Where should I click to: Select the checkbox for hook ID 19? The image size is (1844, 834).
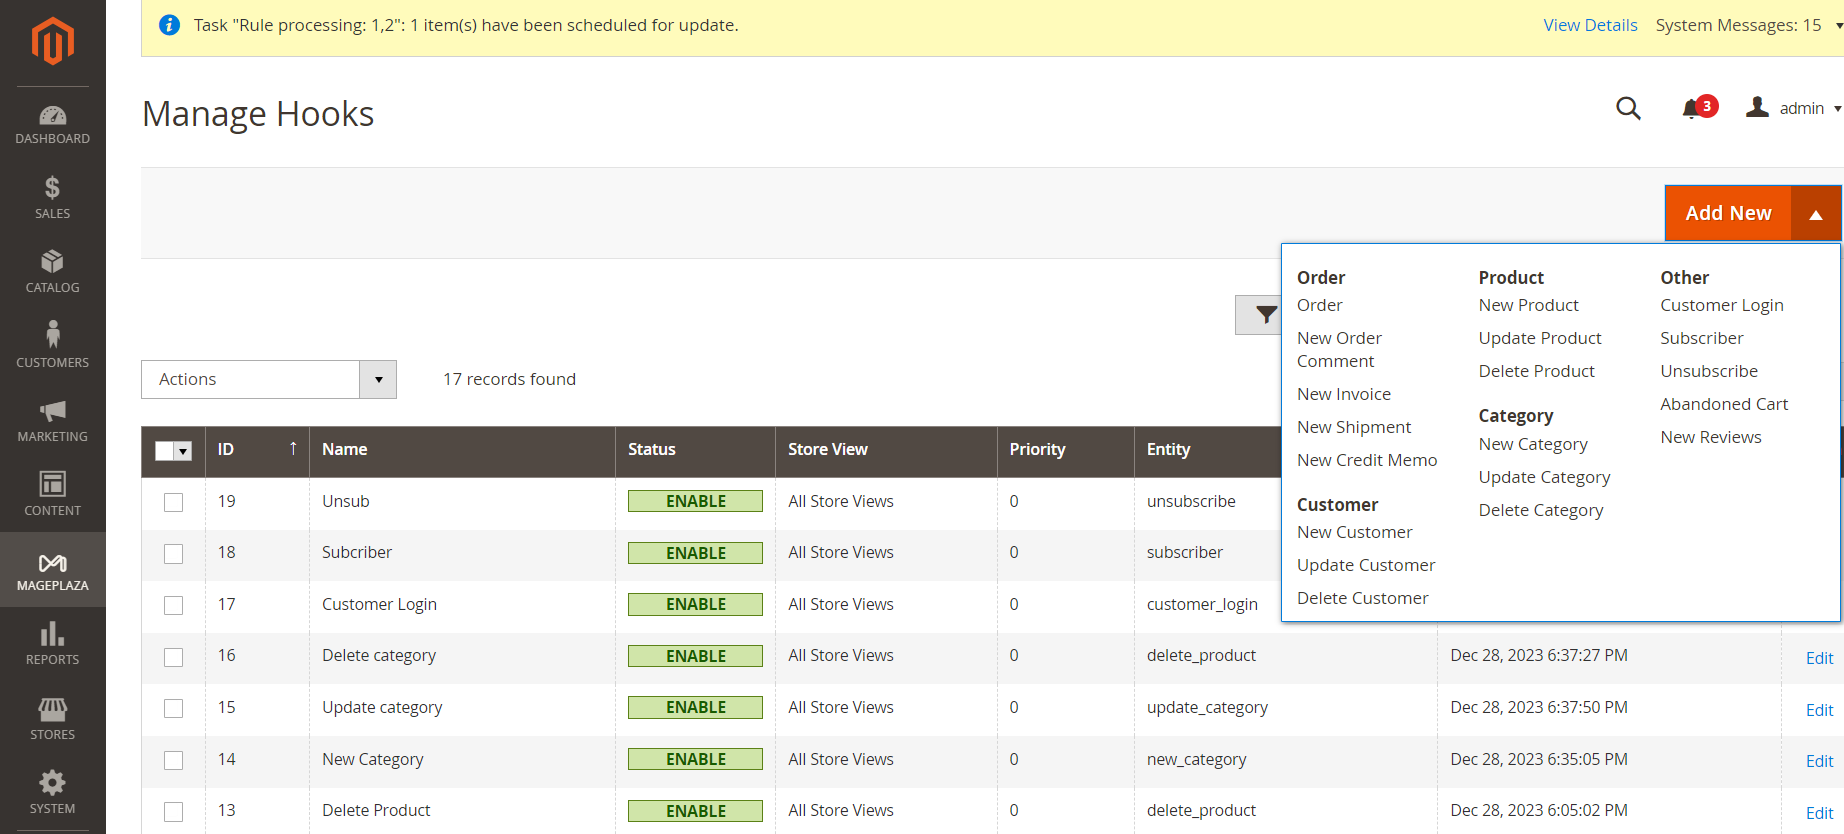coord(174,502)
